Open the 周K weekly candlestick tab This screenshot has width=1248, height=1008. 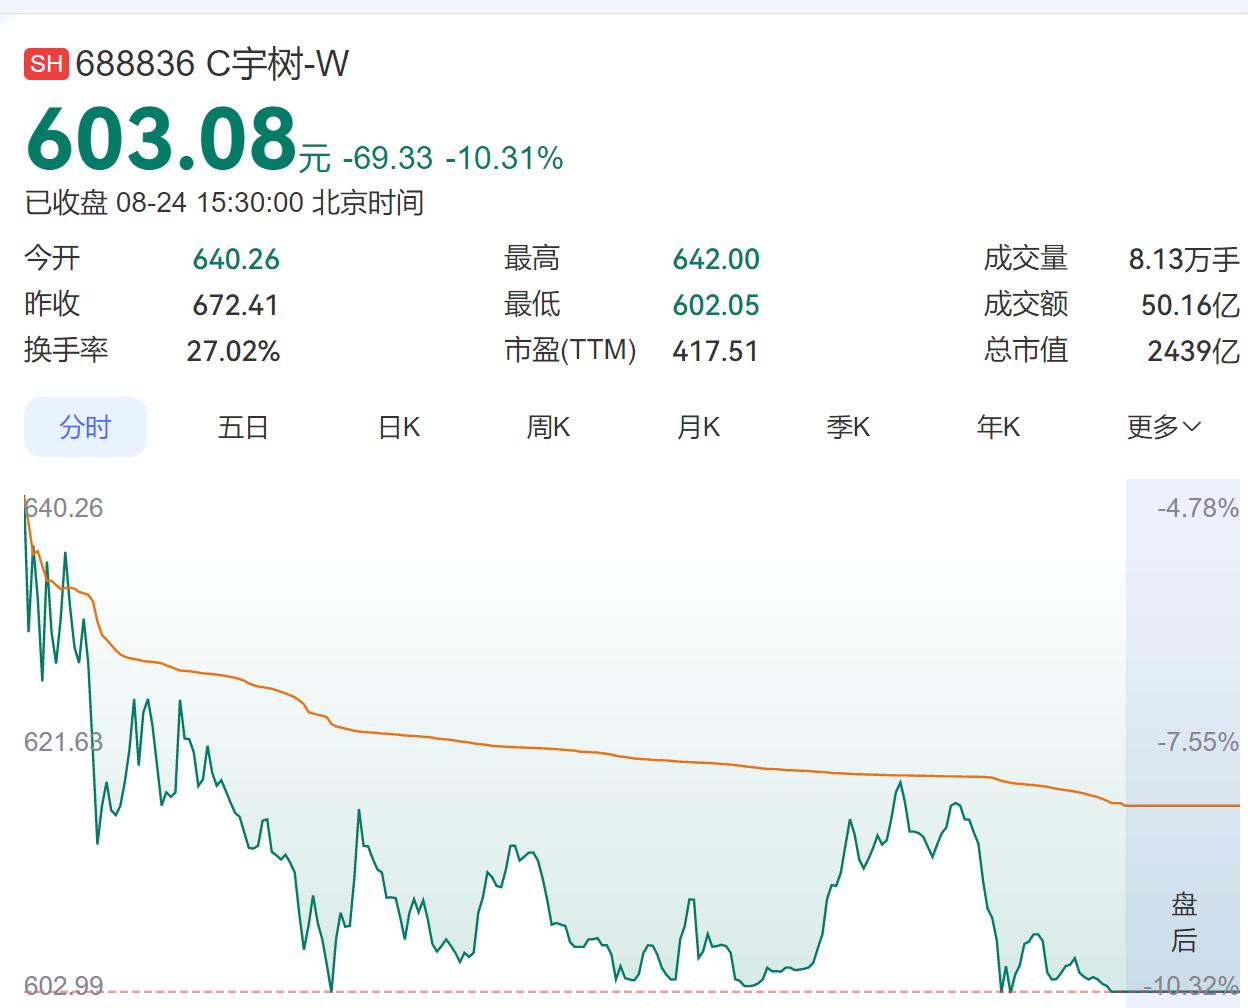[x=548, y=427]
